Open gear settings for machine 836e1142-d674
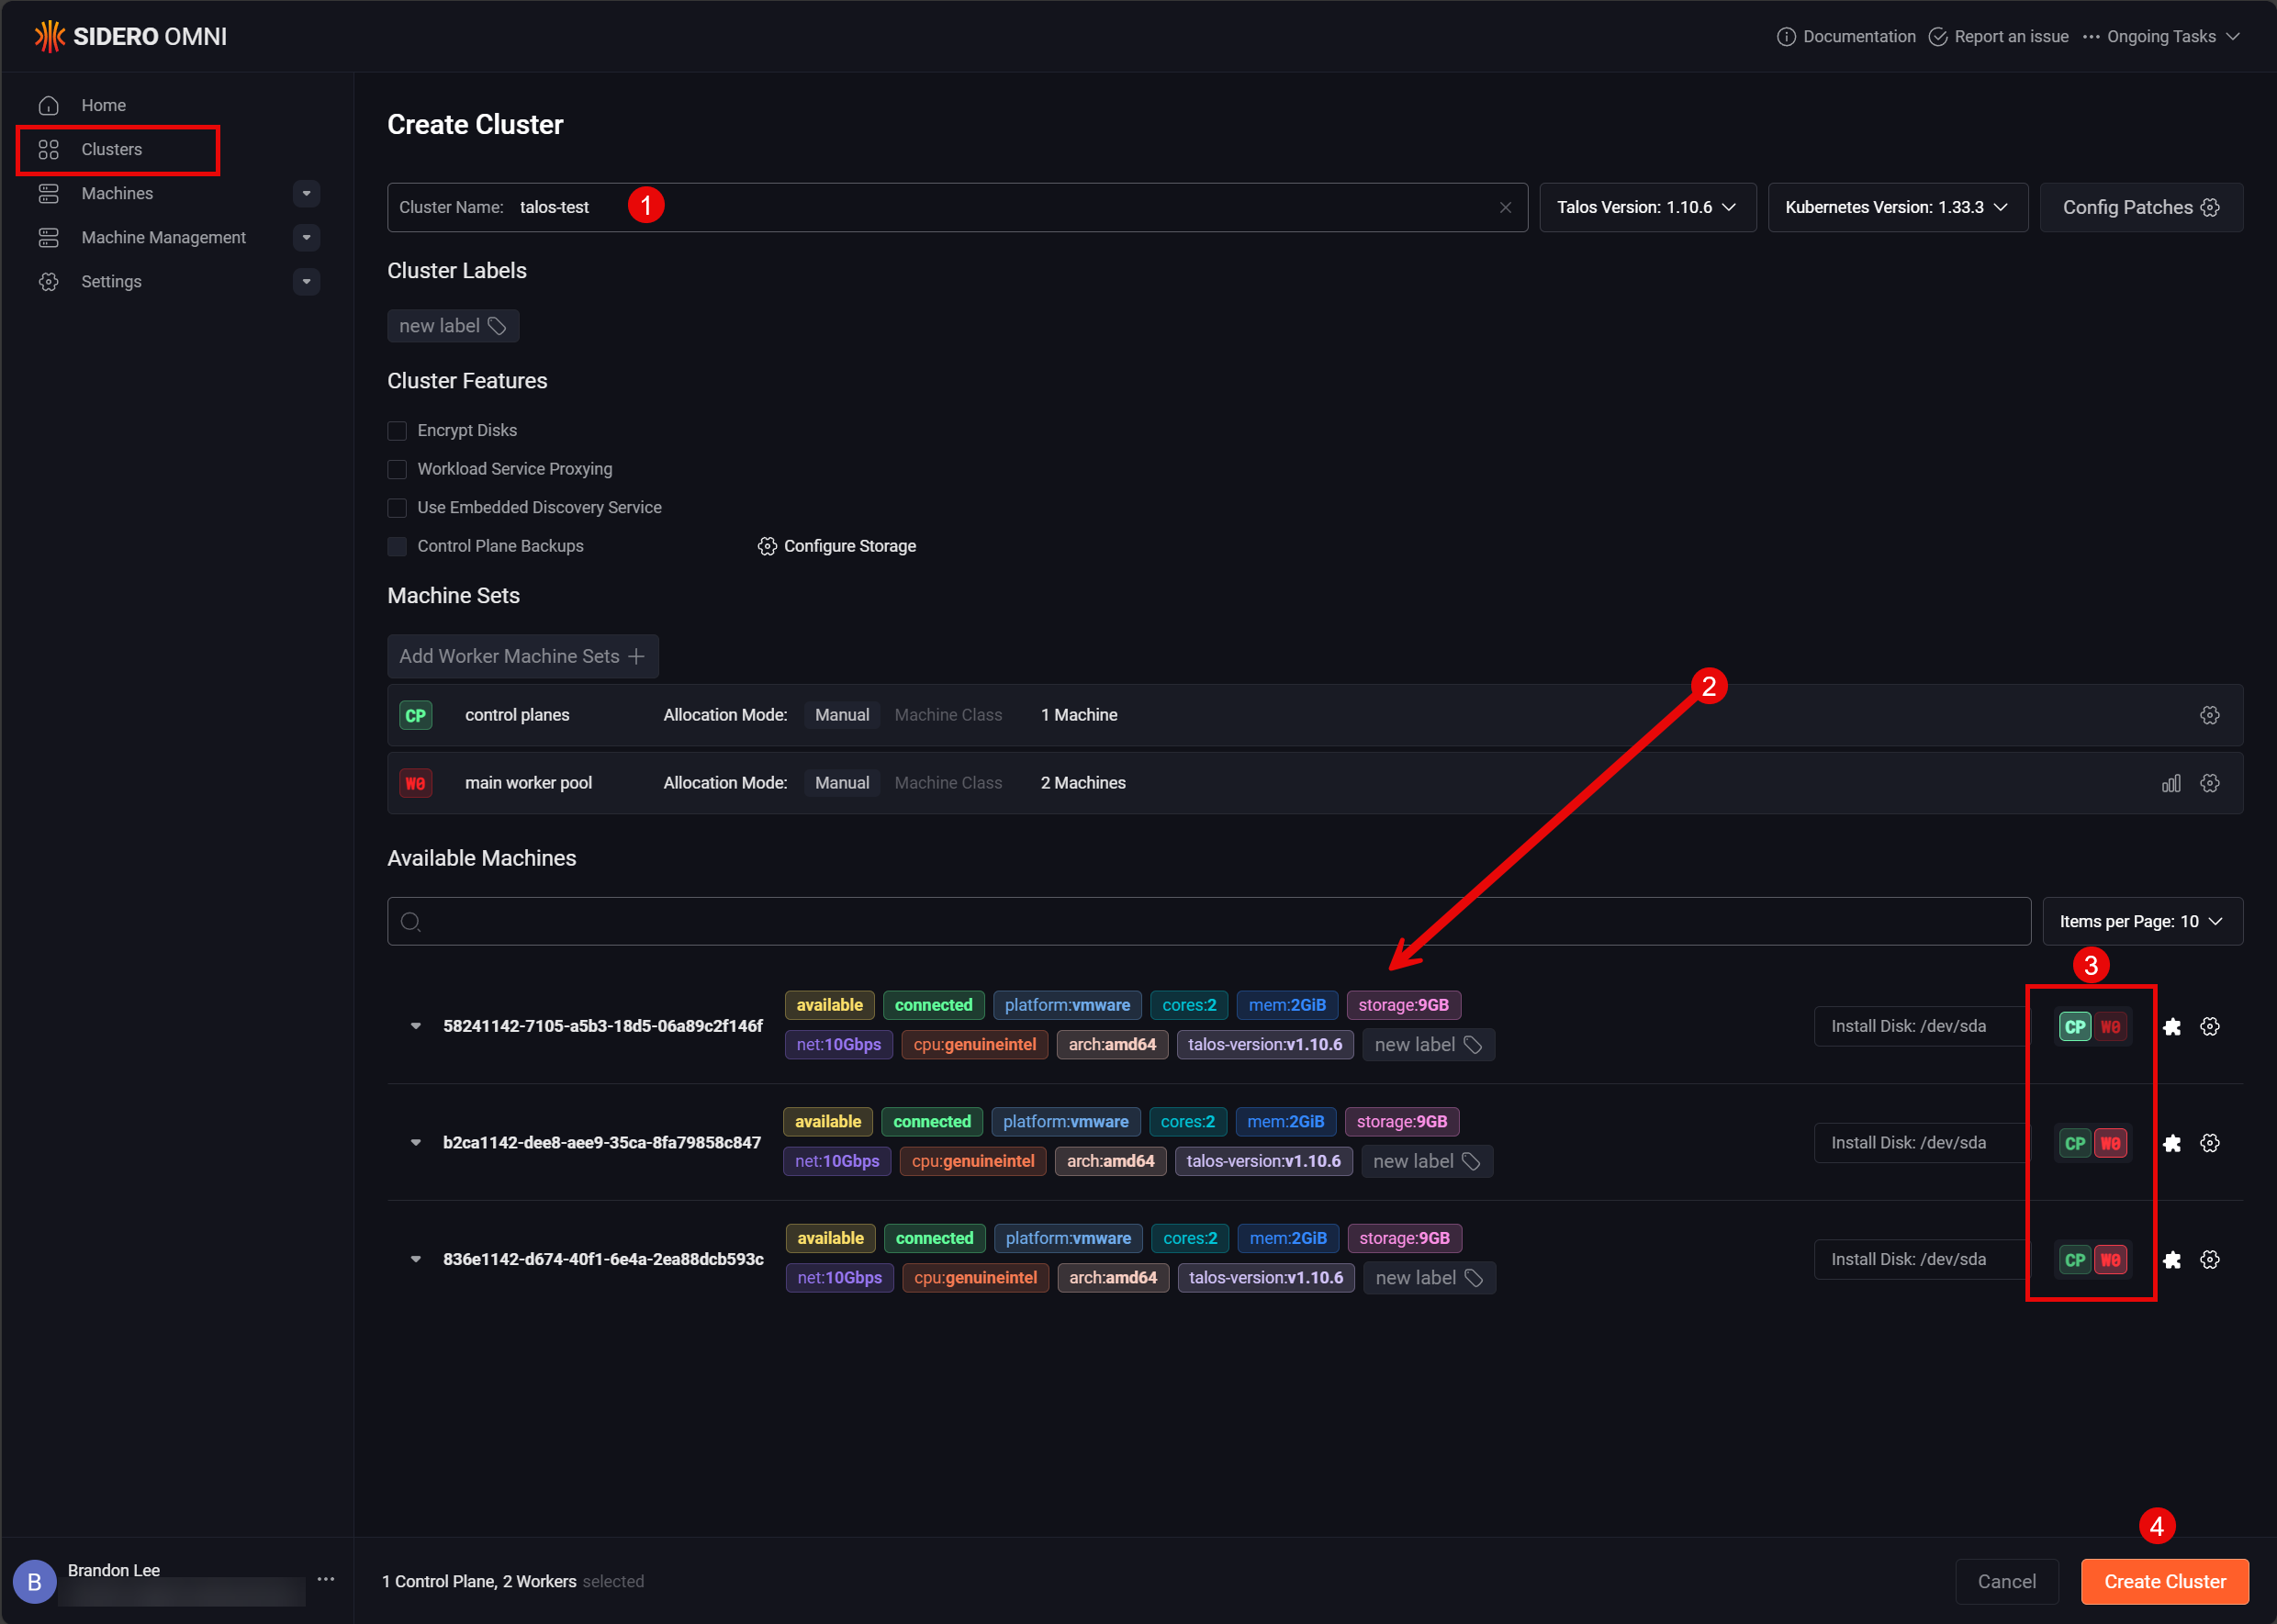Image resolution: width=2277 pixels, height=1624 pixels. pyautogui.click(x=2210, y=1259)
